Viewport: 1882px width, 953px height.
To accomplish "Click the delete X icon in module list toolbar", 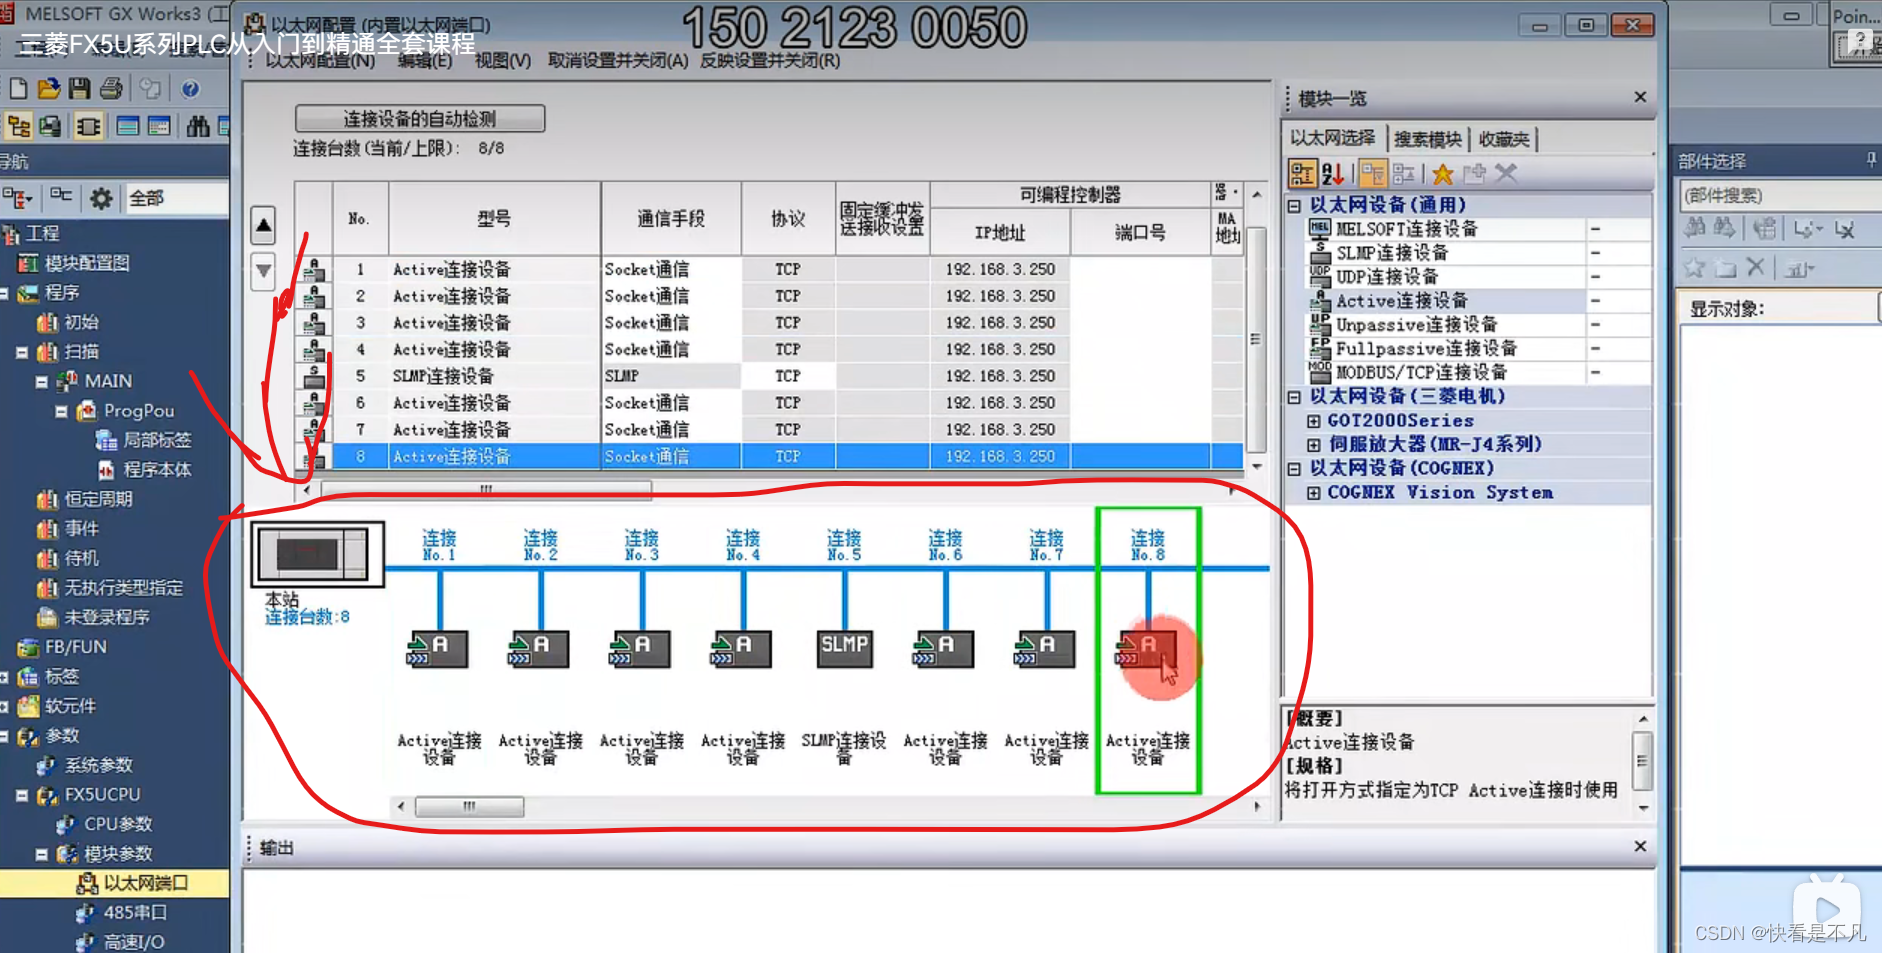I will 1506,174.
